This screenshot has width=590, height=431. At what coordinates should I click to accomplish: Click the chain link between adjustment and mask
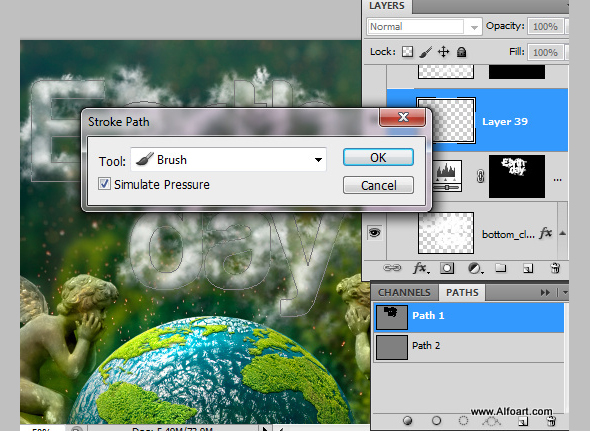pos(480,176)
